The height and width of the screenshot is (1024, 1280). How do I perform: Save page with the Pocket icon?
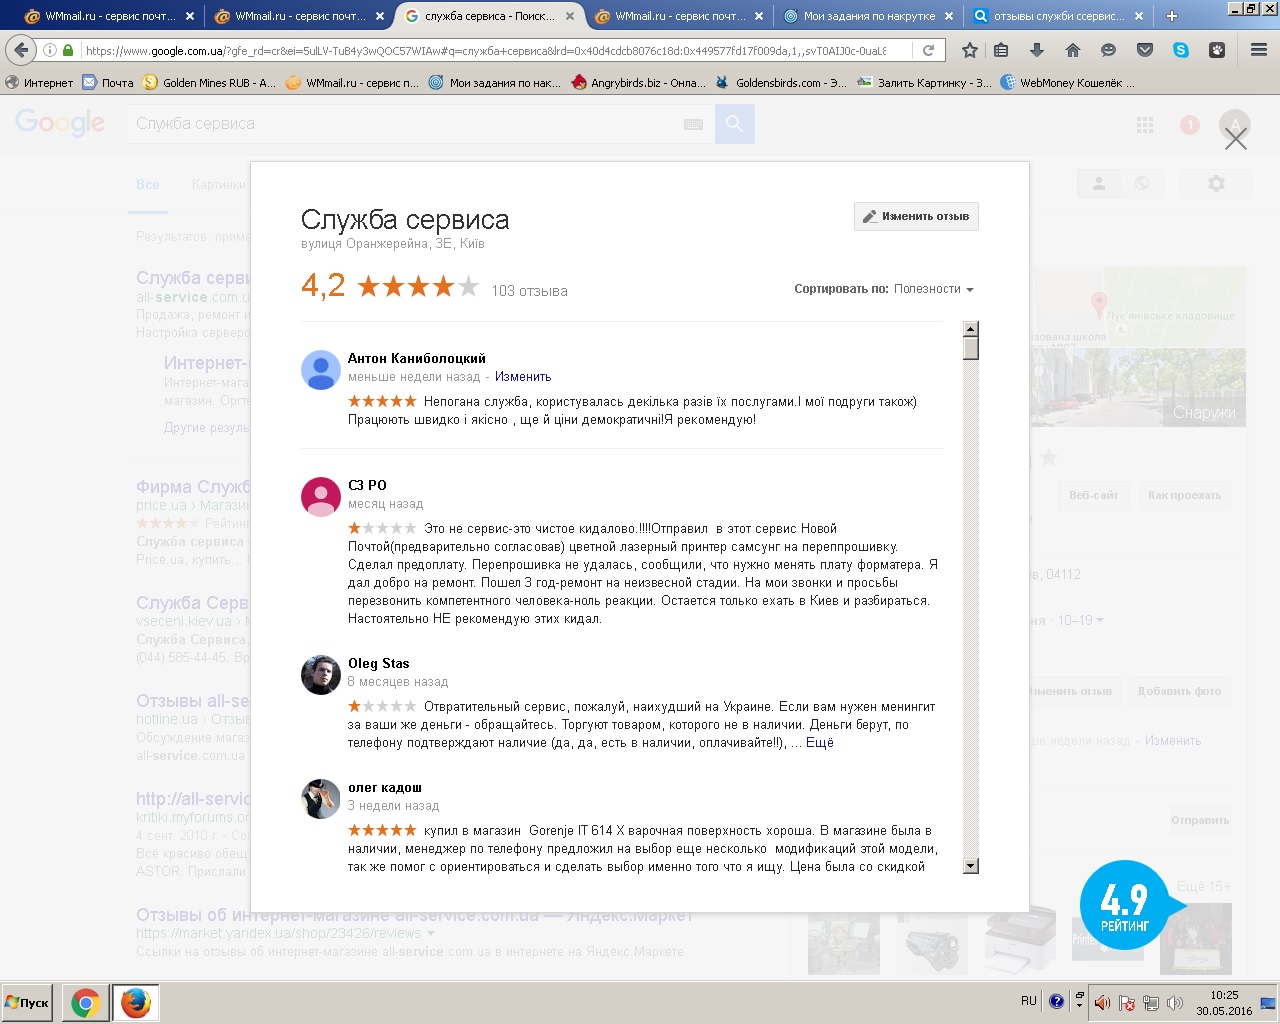(x=1145, y=50)
